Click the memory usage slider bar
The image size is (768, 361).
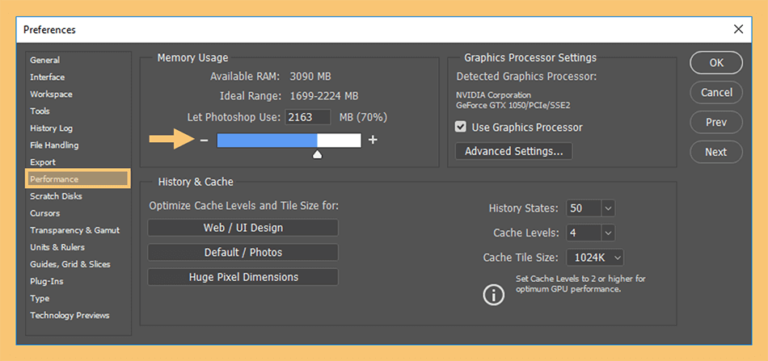289,141
